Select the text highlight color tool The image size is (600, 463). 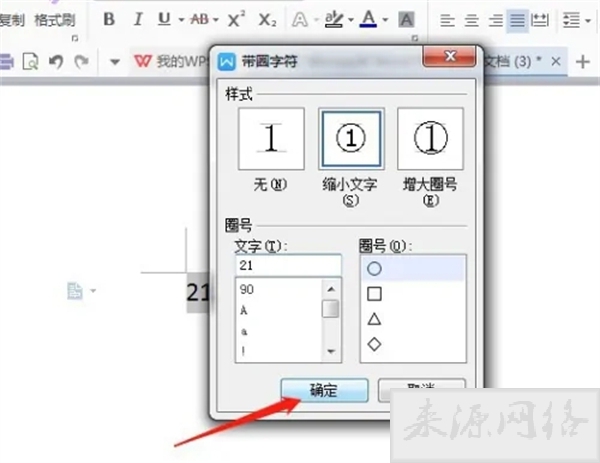[x=334, y=19]
